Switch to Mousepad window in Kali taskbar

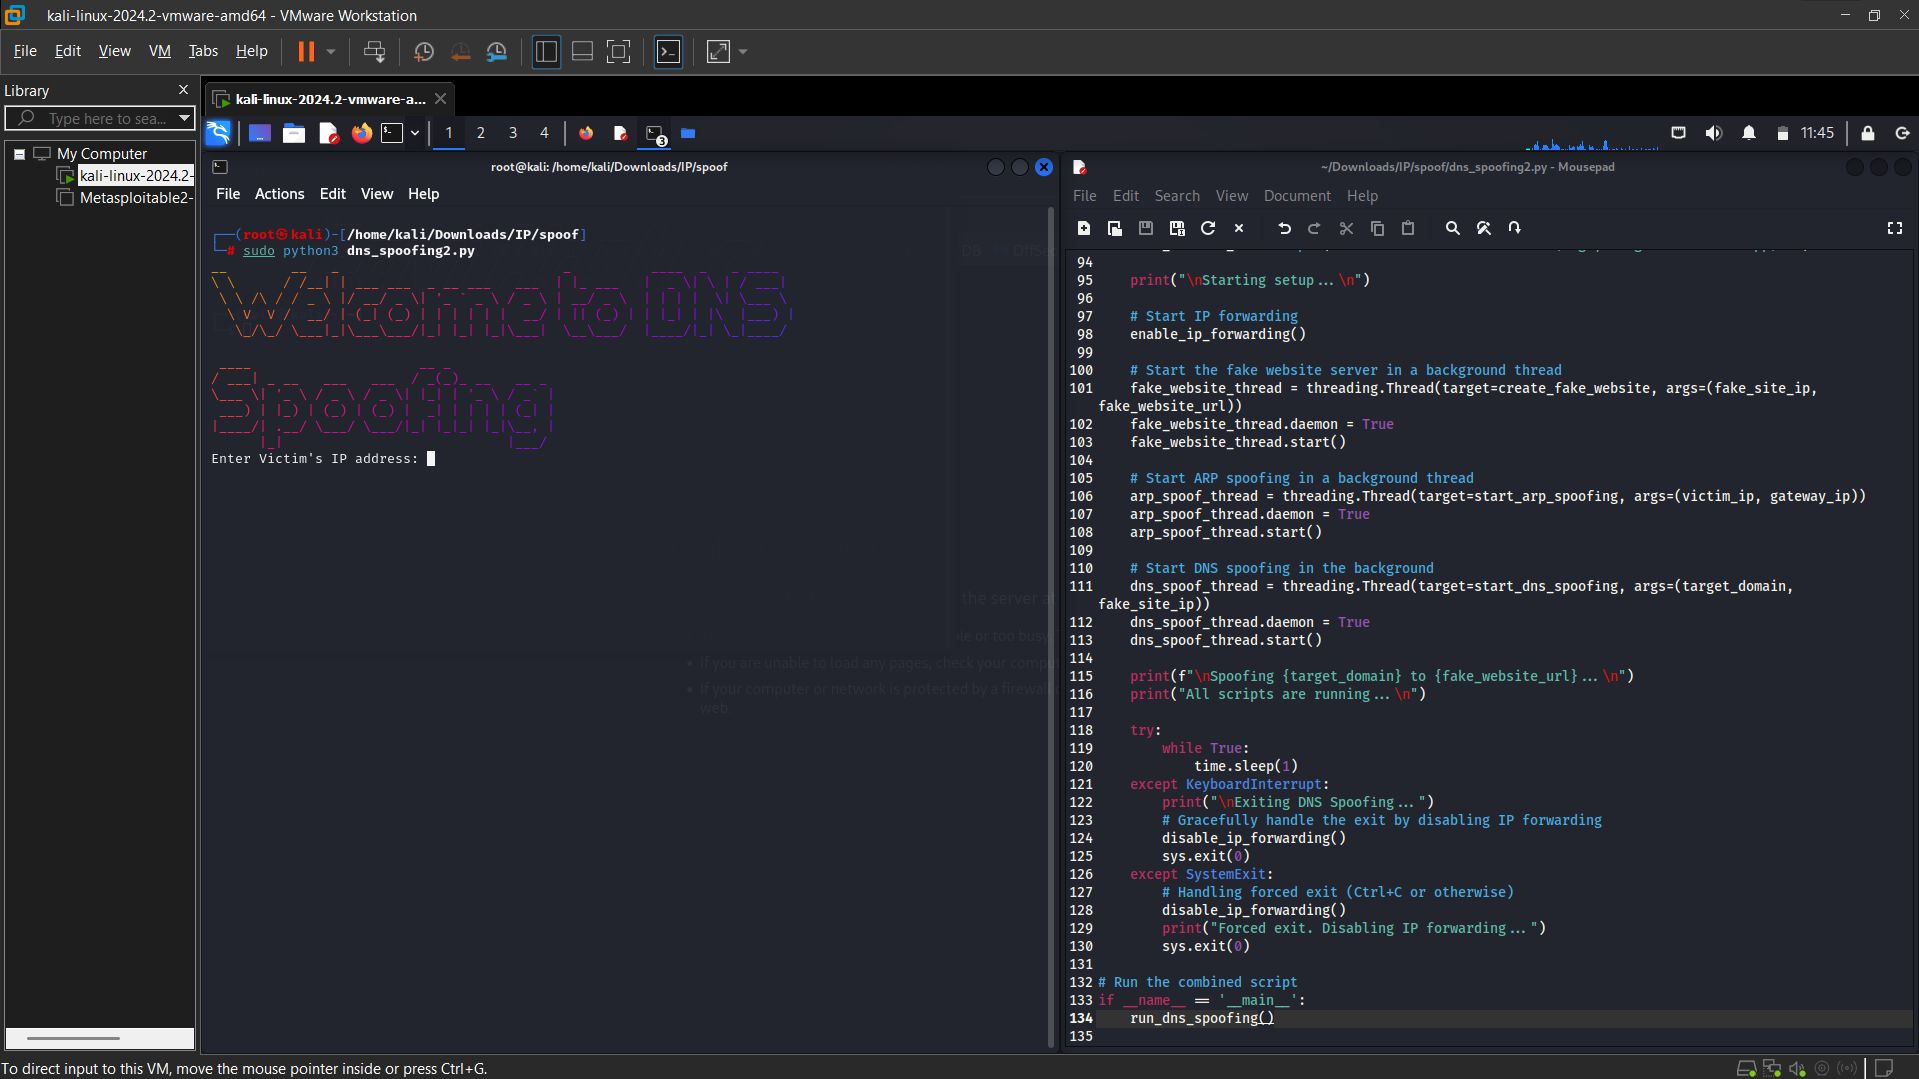coord(620,133)
